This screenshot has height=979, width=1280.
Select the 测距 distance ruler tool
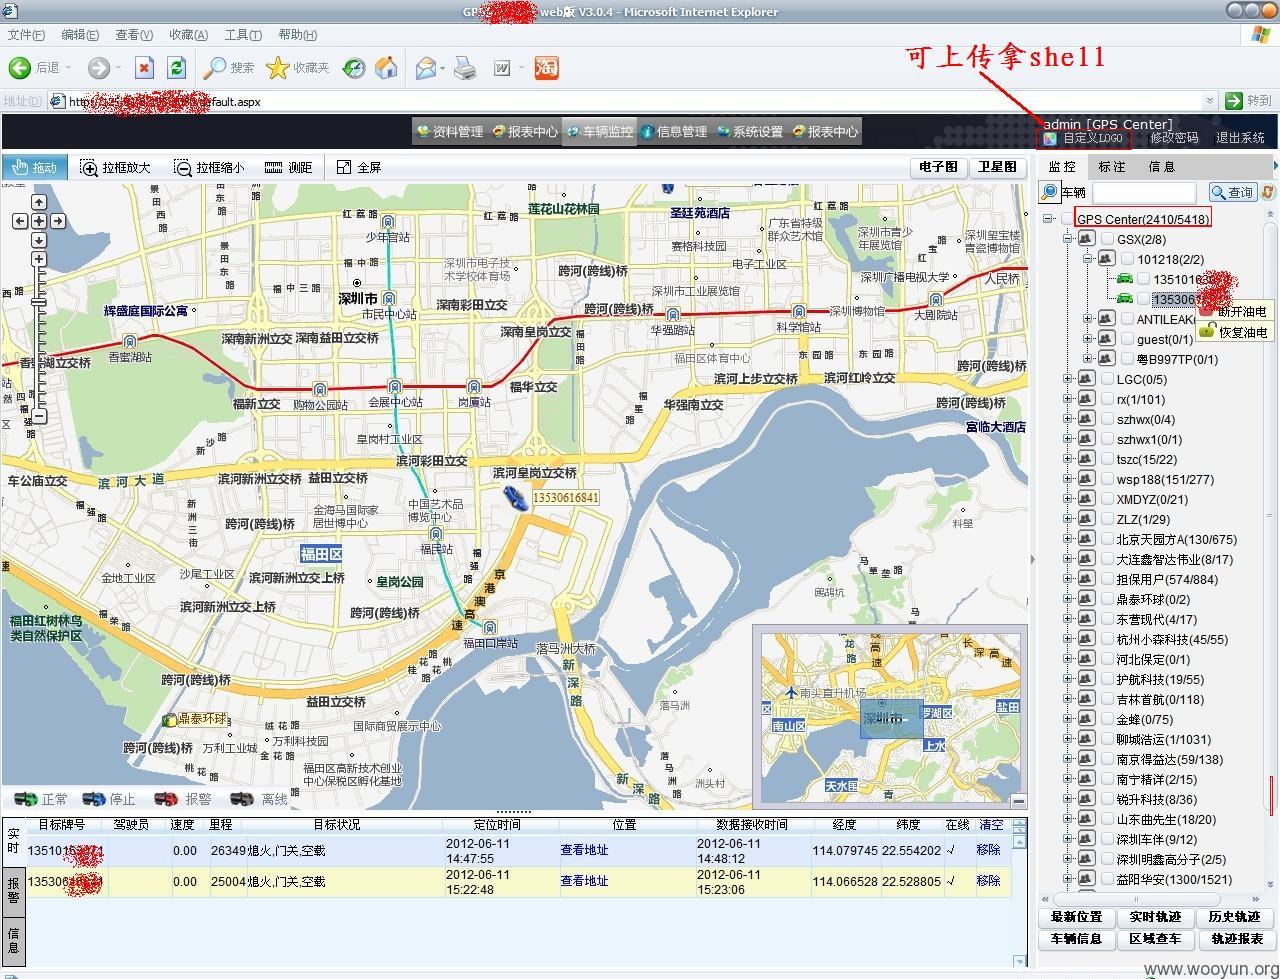coord(288,167)
